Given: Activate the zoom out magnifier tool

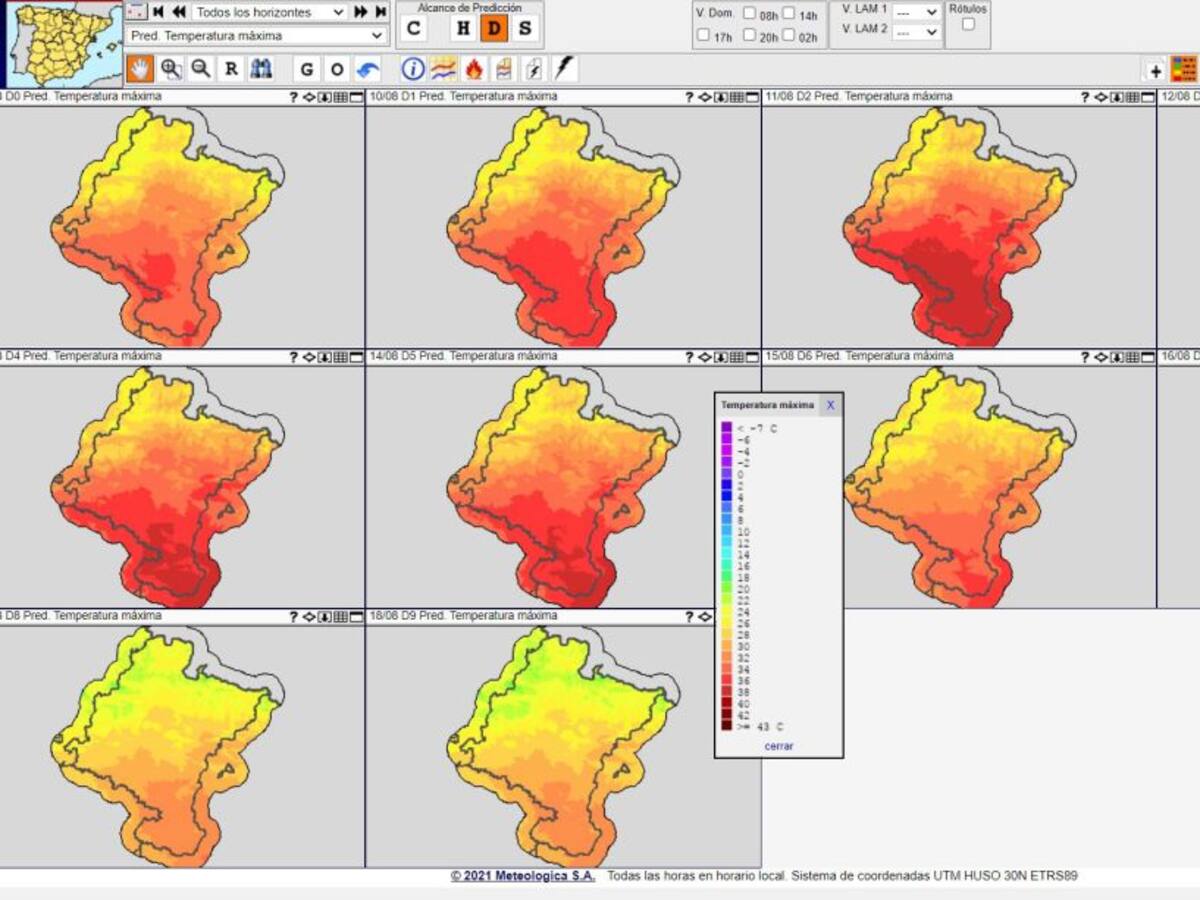Looking at the screenshot, I should click(x=201, y=69).
